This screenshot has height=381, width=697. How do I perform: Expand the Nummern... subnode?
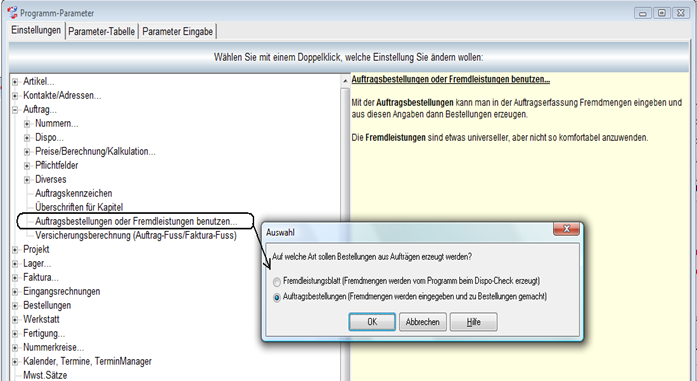point(27,124)
